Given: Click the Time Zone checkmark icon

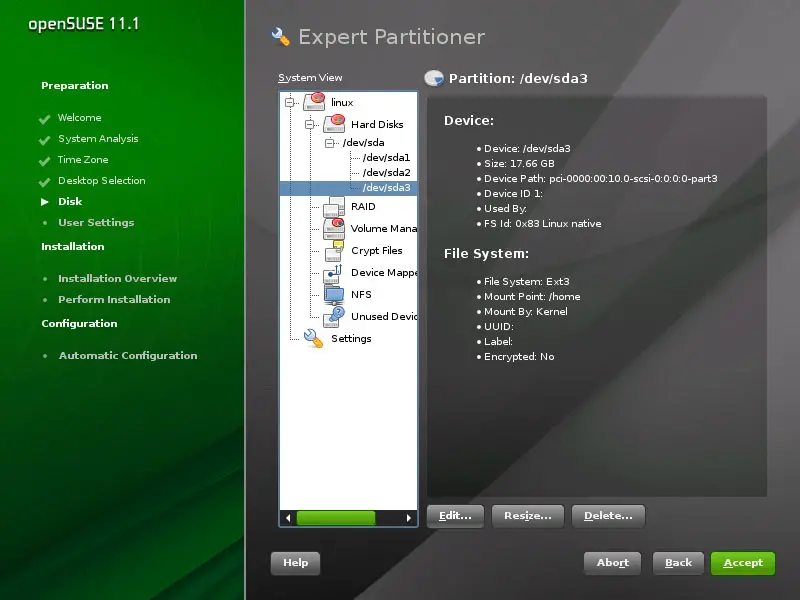Looking at the screenshot, I should coord(44,161).
